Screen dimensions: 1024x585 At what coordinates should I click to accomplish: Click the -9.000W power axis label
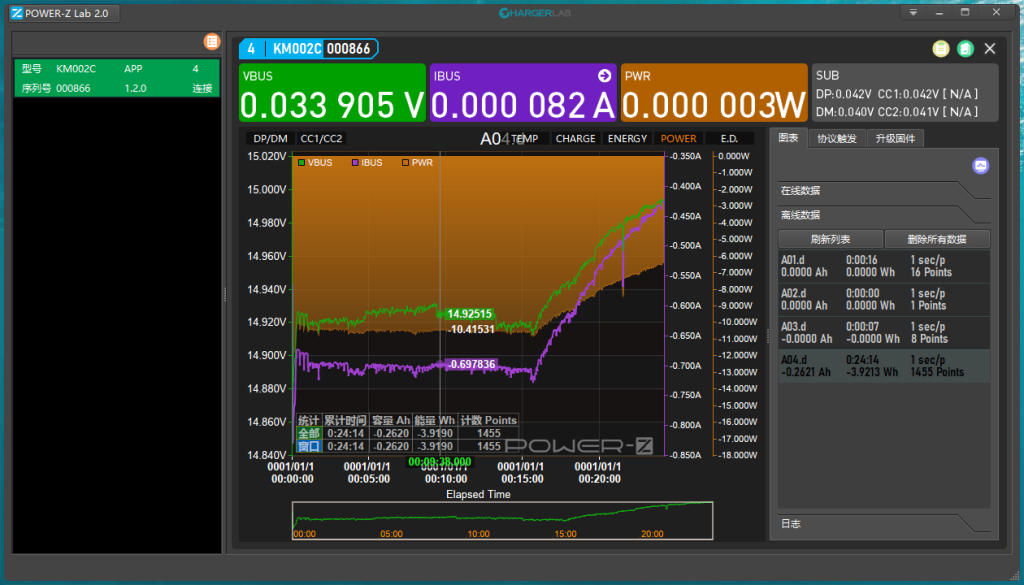pos(737,306)
